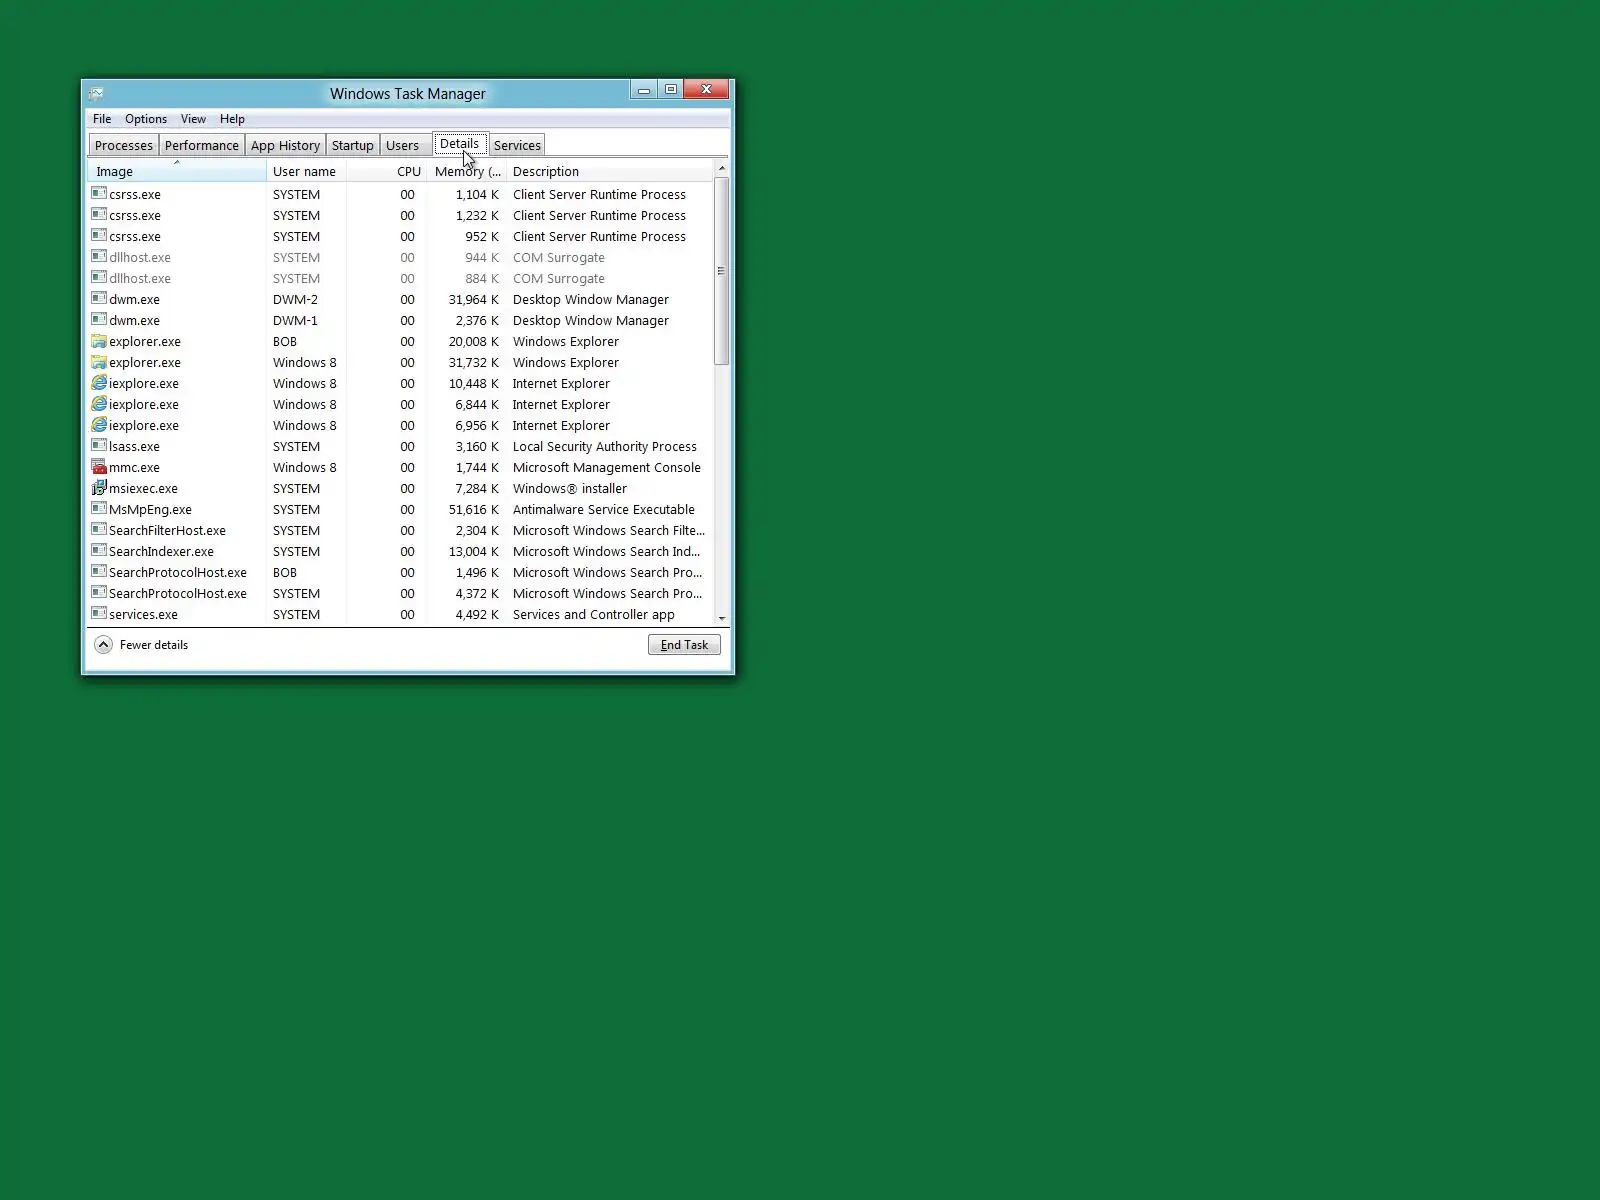Click the End Task button
This screenshot has height=1200, width=1600.
684,645
